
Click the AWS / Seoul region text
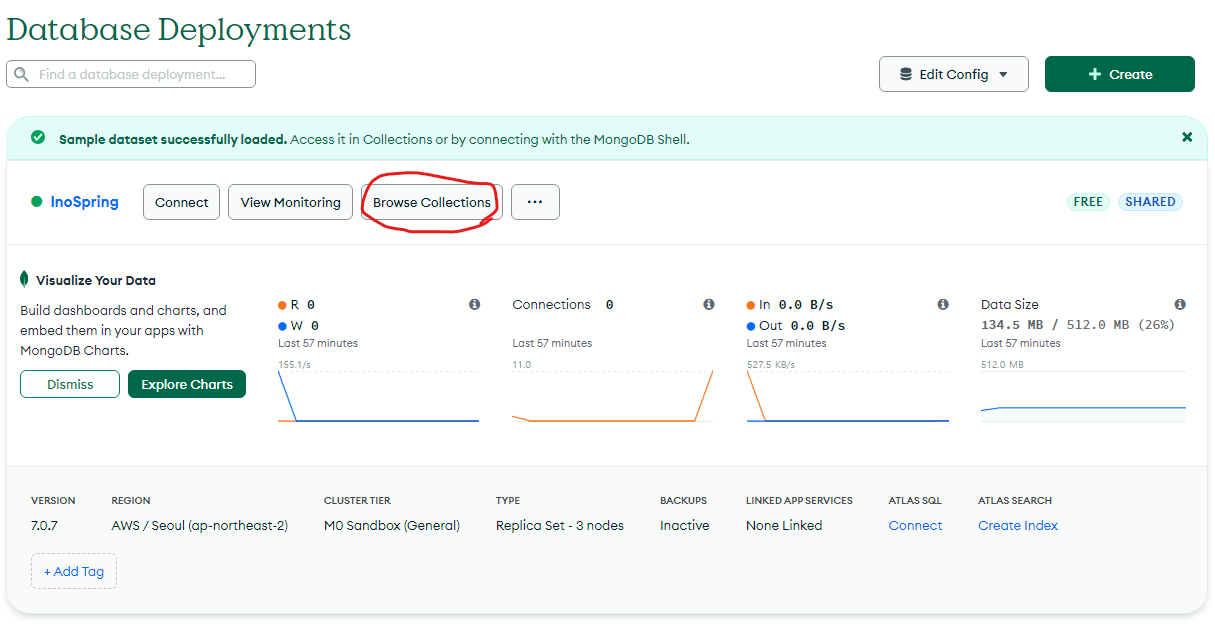pyautogui.click(x=200, y=525)
